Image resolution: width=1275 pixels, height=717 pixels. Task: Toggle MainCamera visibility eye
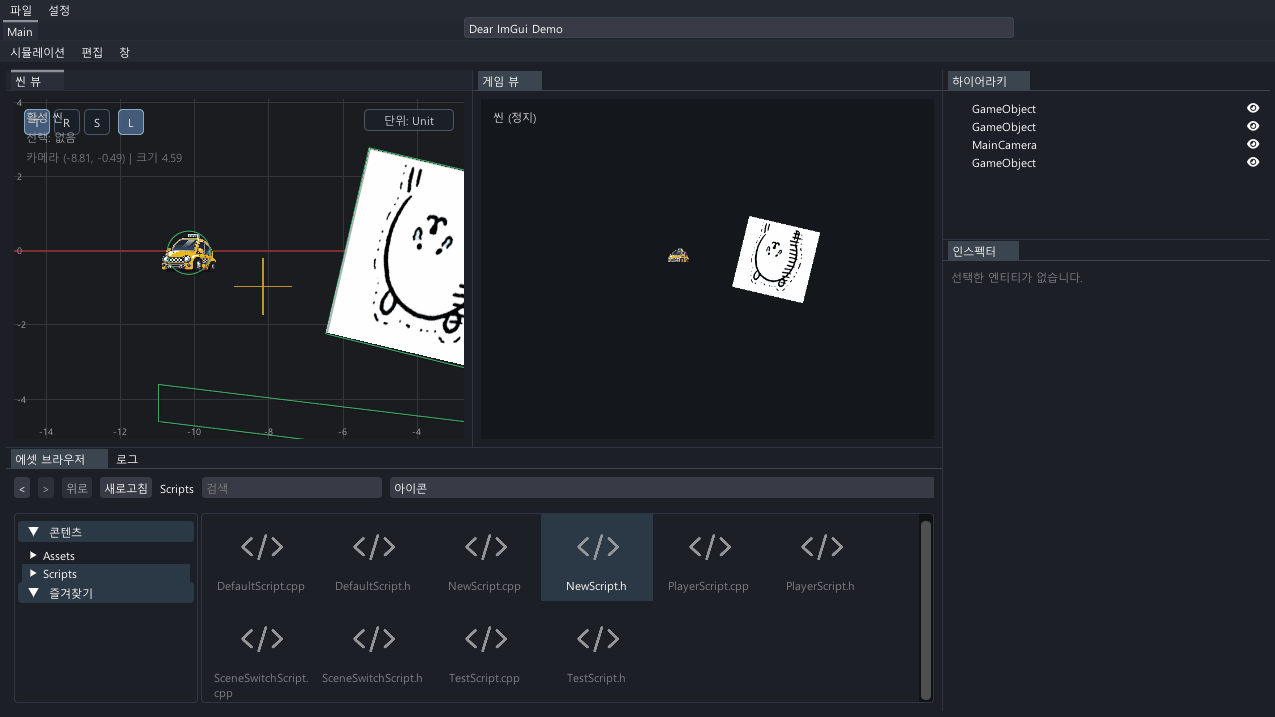point(1253,145)
